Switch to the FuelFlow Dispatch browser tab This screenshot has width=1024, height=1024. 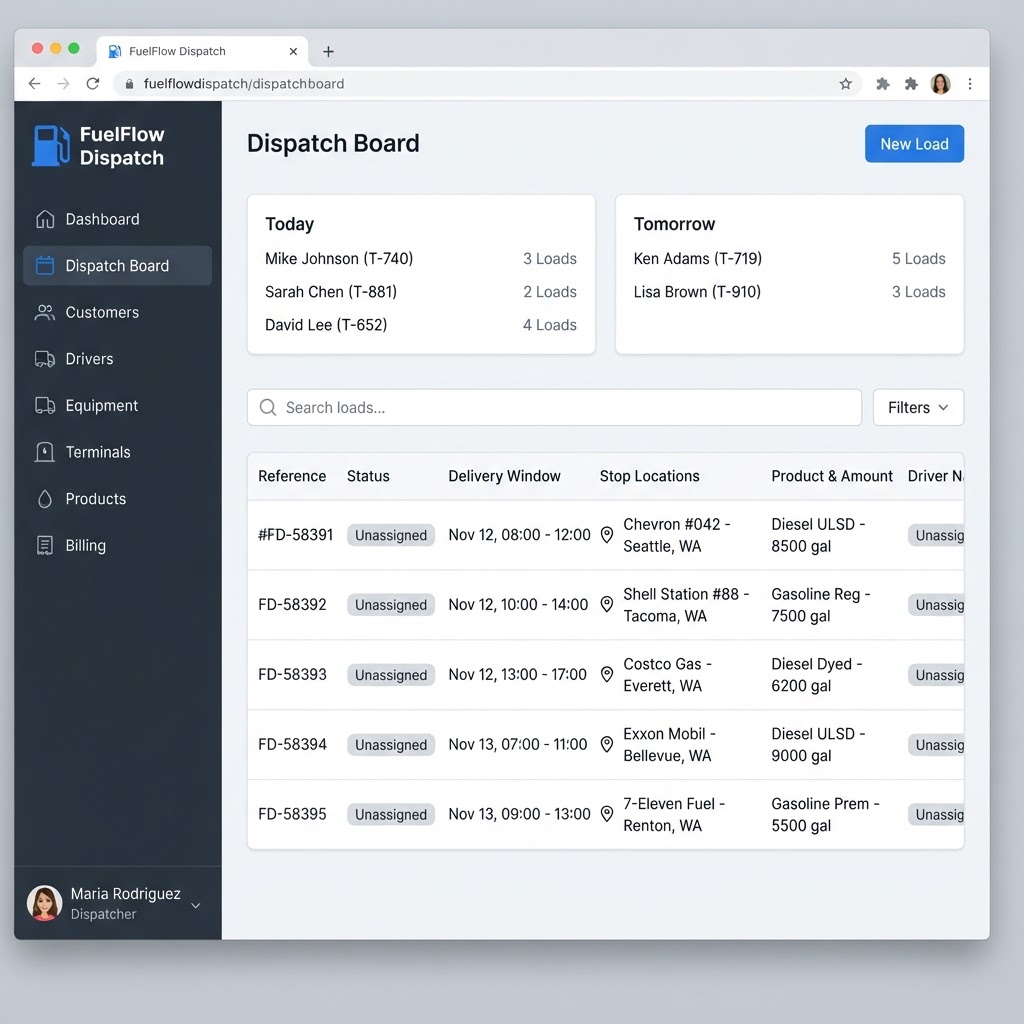(202, 52)
